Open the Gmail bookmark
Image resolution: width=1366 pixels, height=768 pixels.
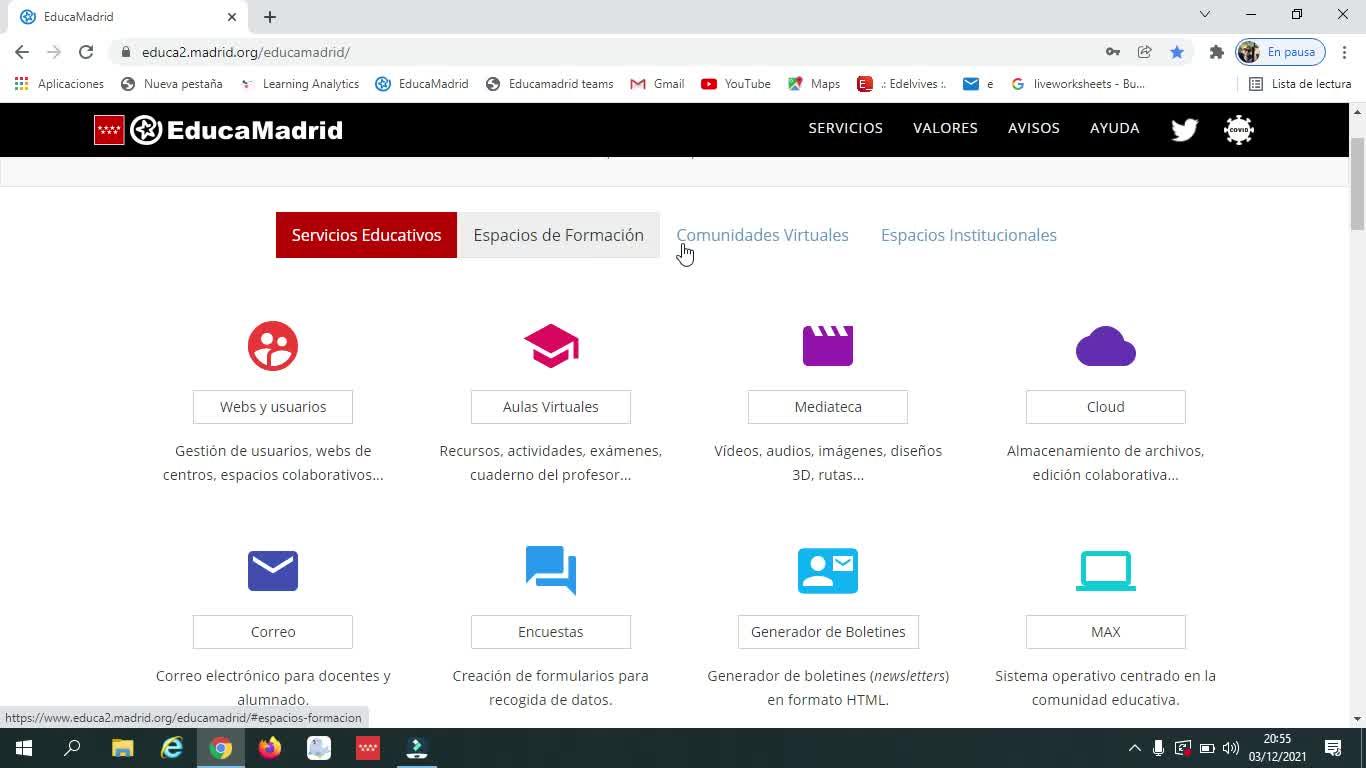coord(657,84)
